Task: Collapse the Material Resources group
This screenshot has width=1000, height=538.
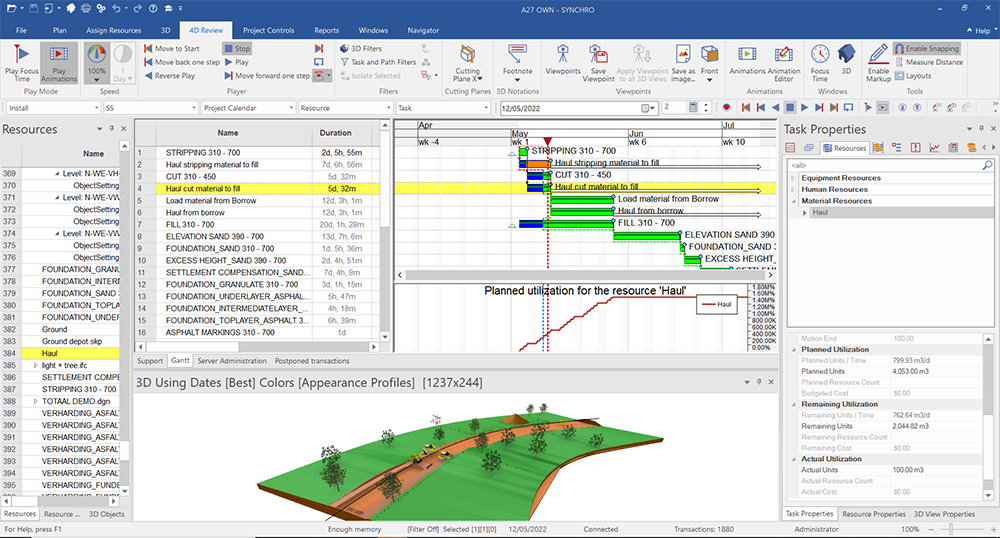Action: [x=794, y=201]
